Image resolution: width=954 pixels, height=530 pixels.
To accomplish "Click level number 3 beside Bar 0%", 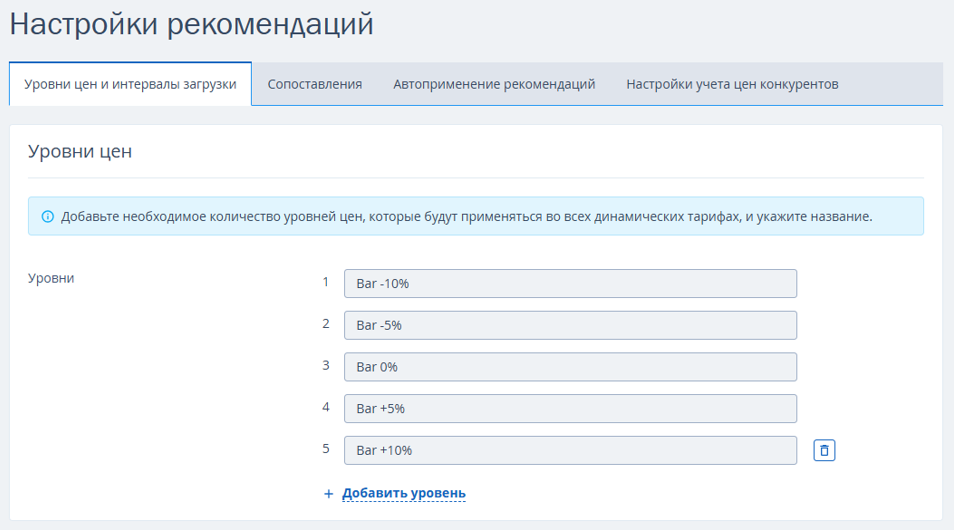I will [x=326, y=365].
